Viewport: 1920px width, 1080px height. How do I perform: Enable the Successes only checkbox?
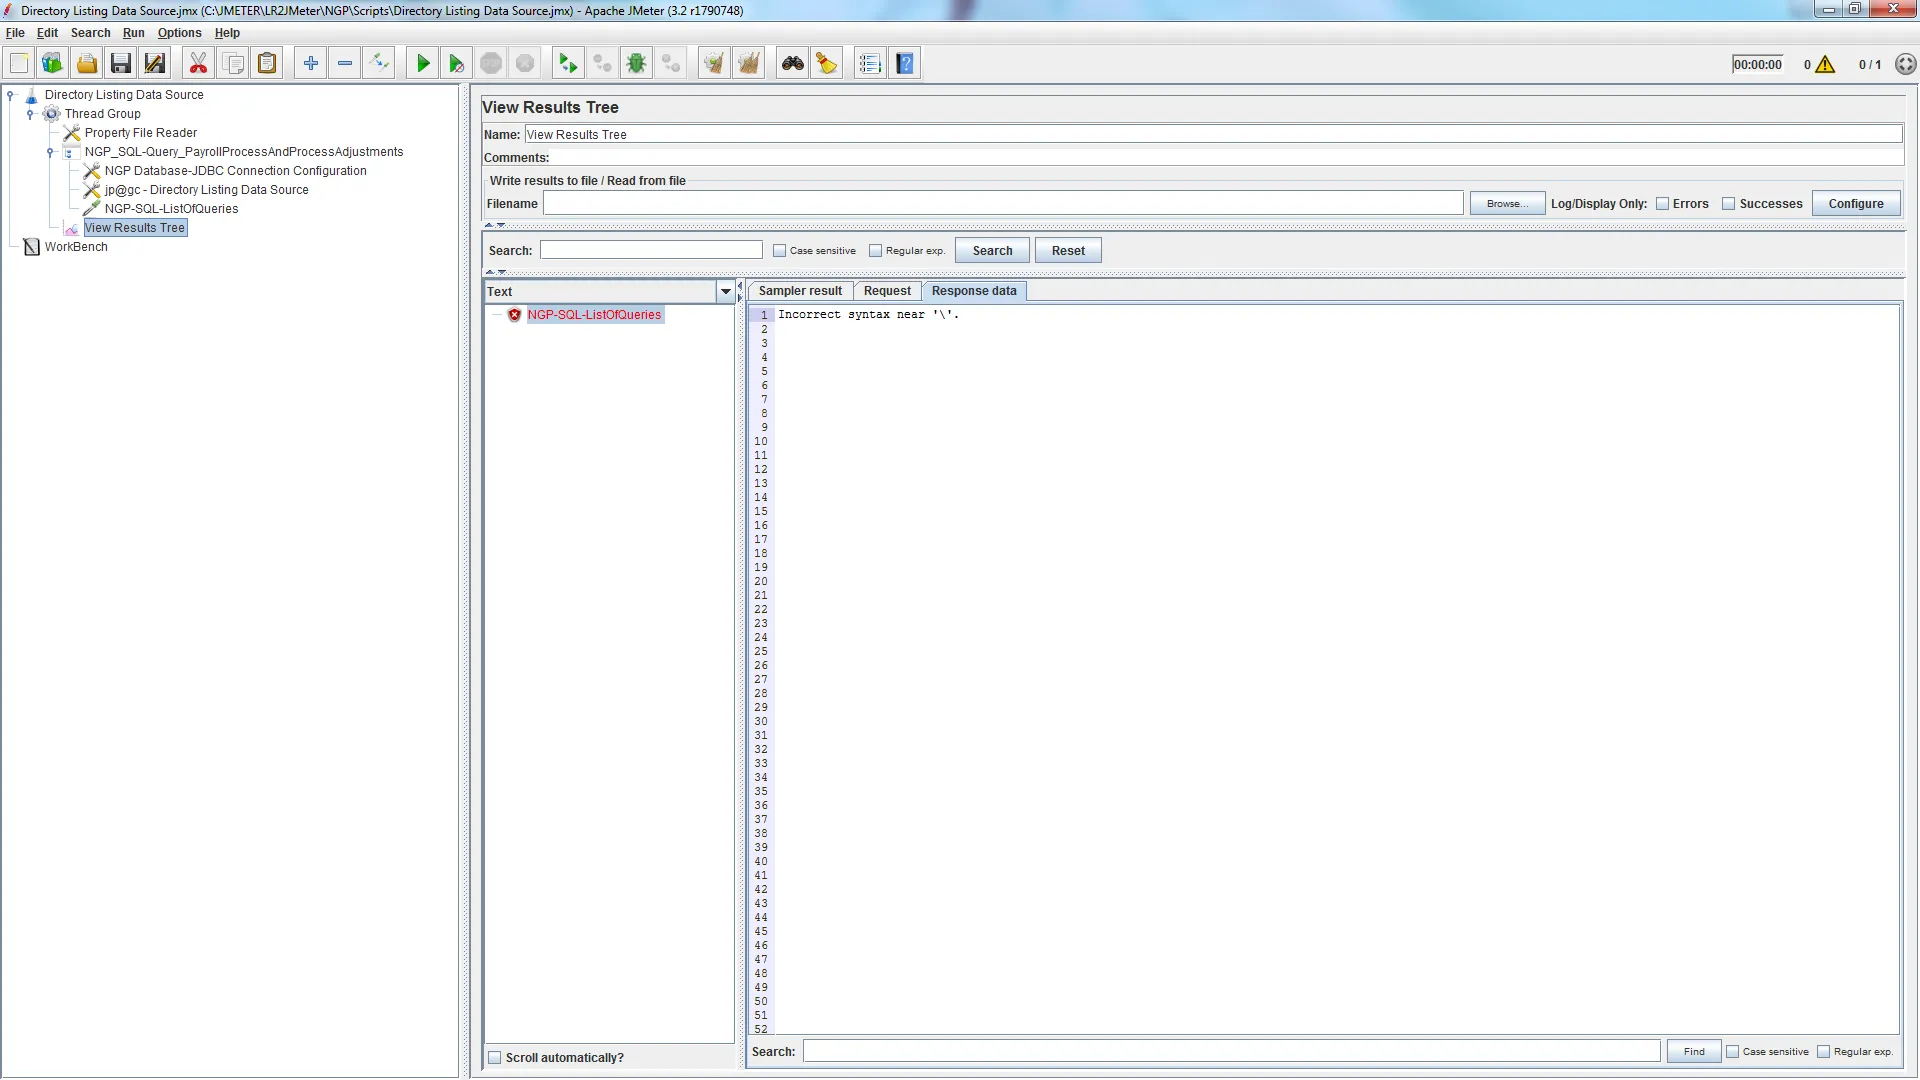[x=1728, y=204]
